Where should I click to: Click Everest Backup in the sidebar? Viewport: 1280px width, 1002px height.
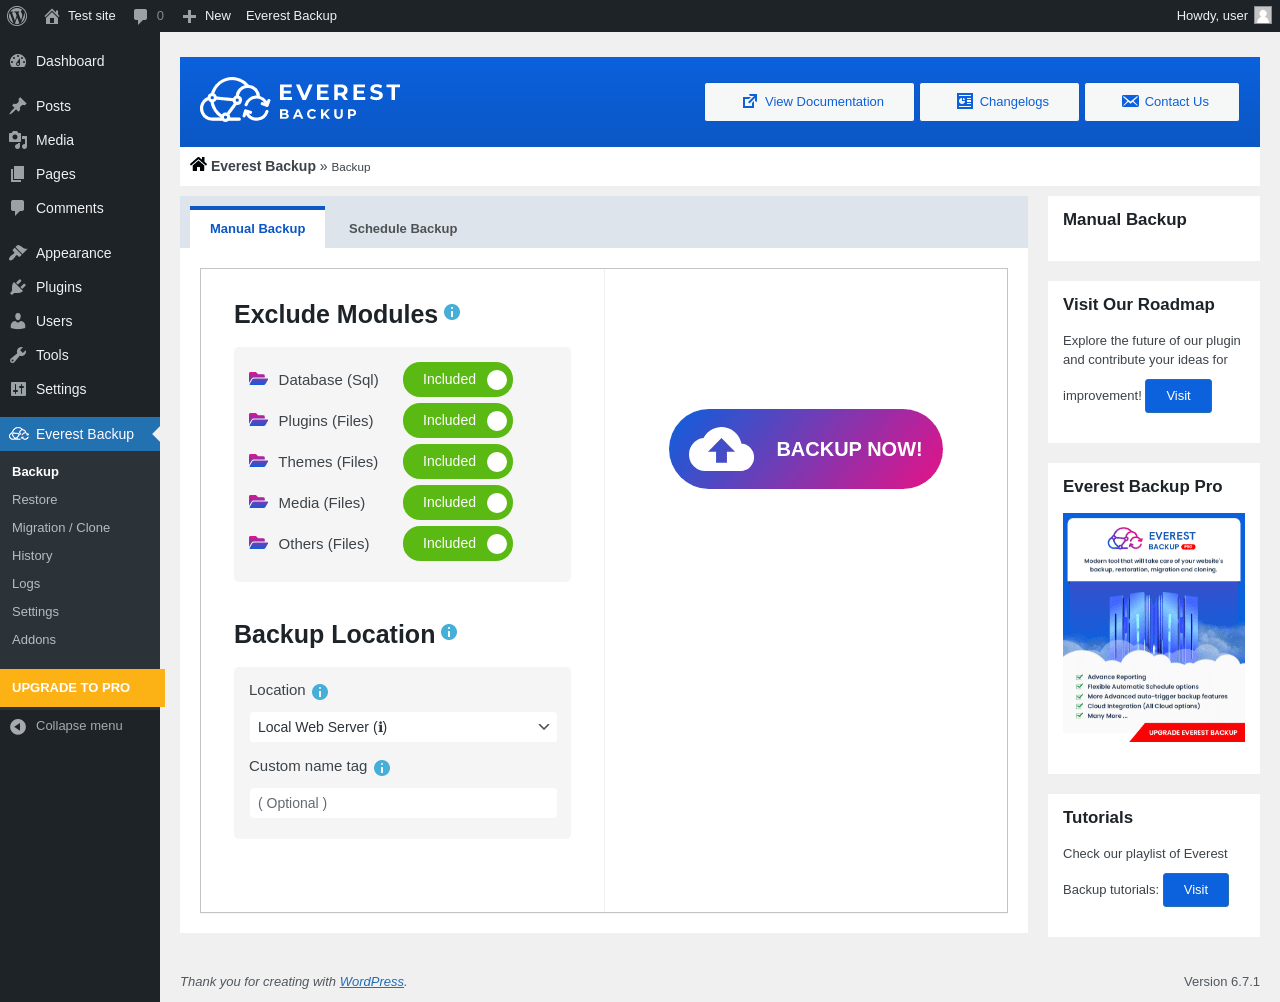(80, 434)
